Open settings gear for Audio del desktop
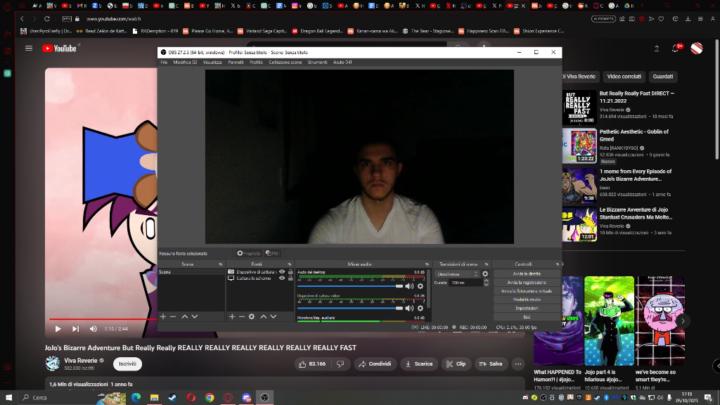720x405 pixels. coord(420,286)
